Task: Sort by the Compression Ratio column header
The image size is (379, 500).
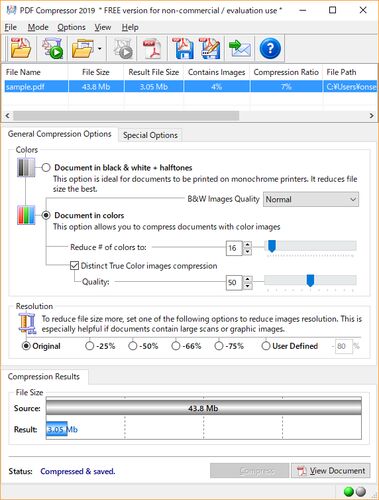Action: (286, 72)
